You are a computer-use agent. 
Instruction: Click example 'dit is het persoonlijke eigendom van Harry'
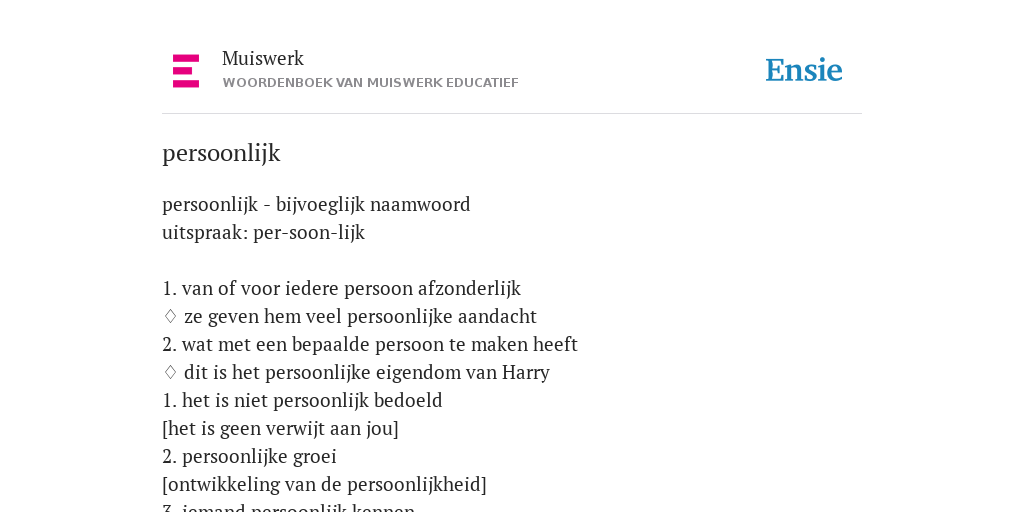pos(367,372)
